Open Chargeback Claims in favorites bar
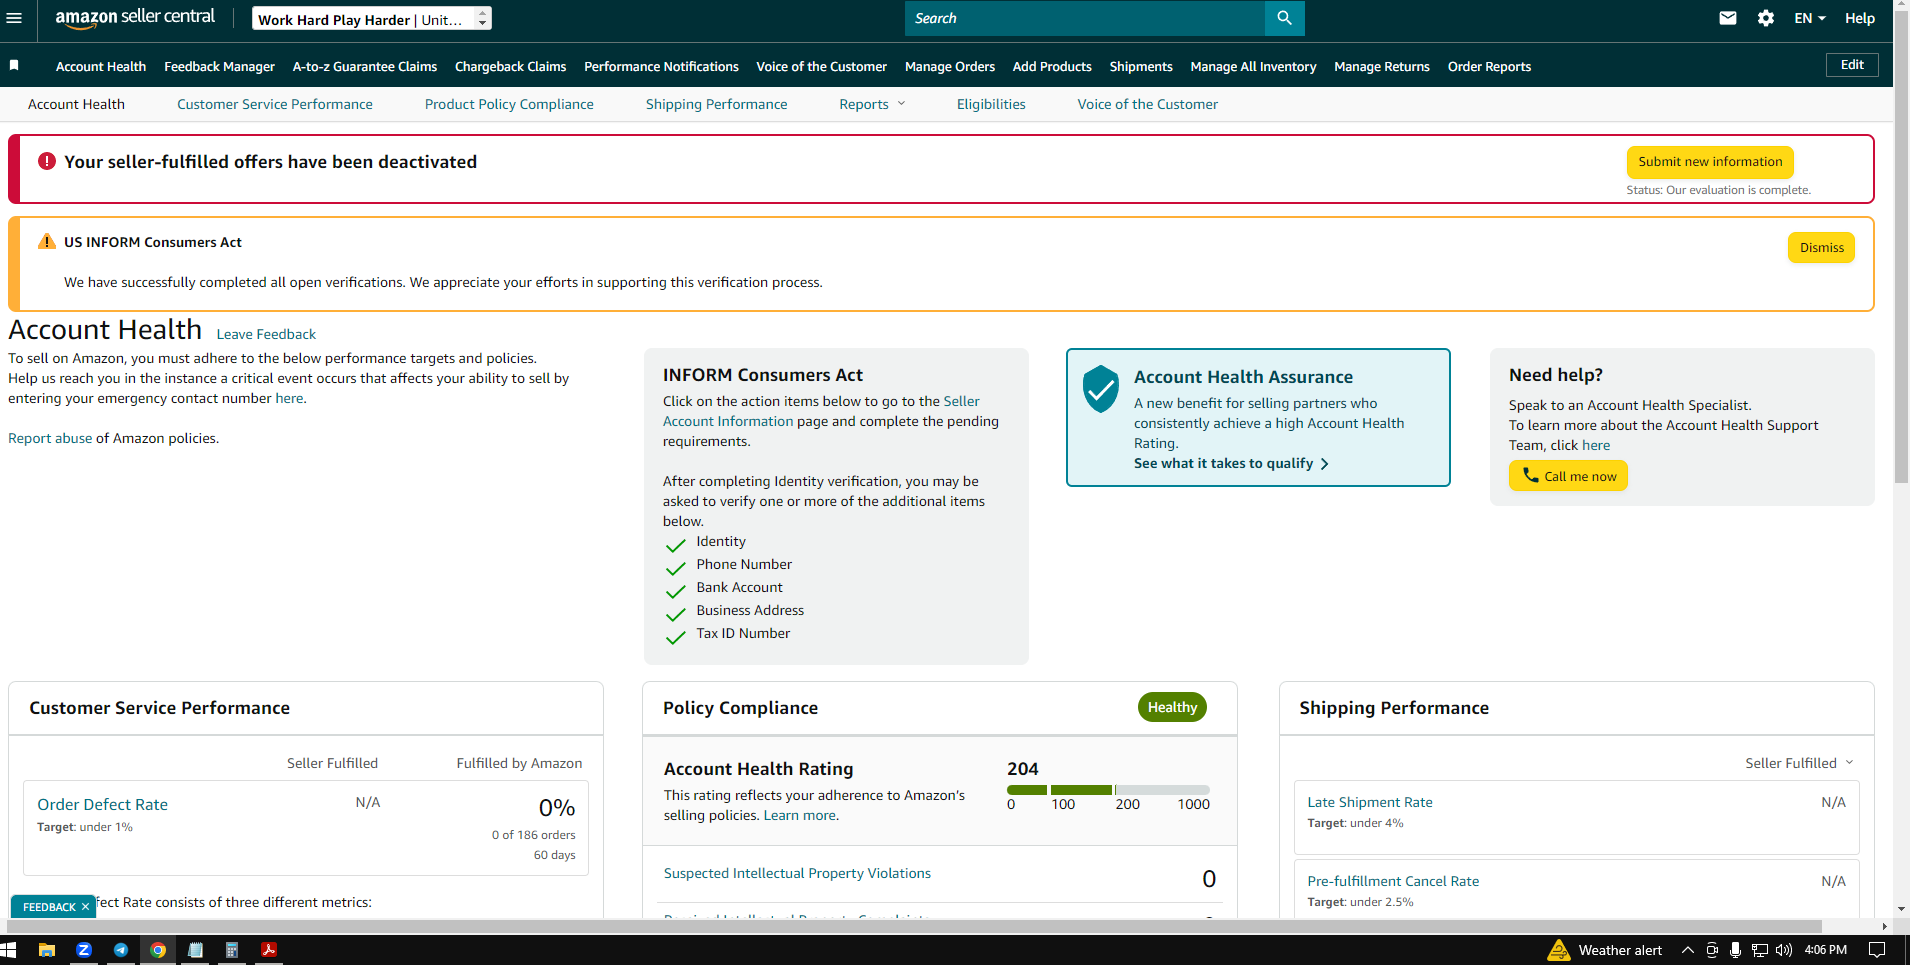The height and width of the screenshot is (965, 1910). [510, 66]
